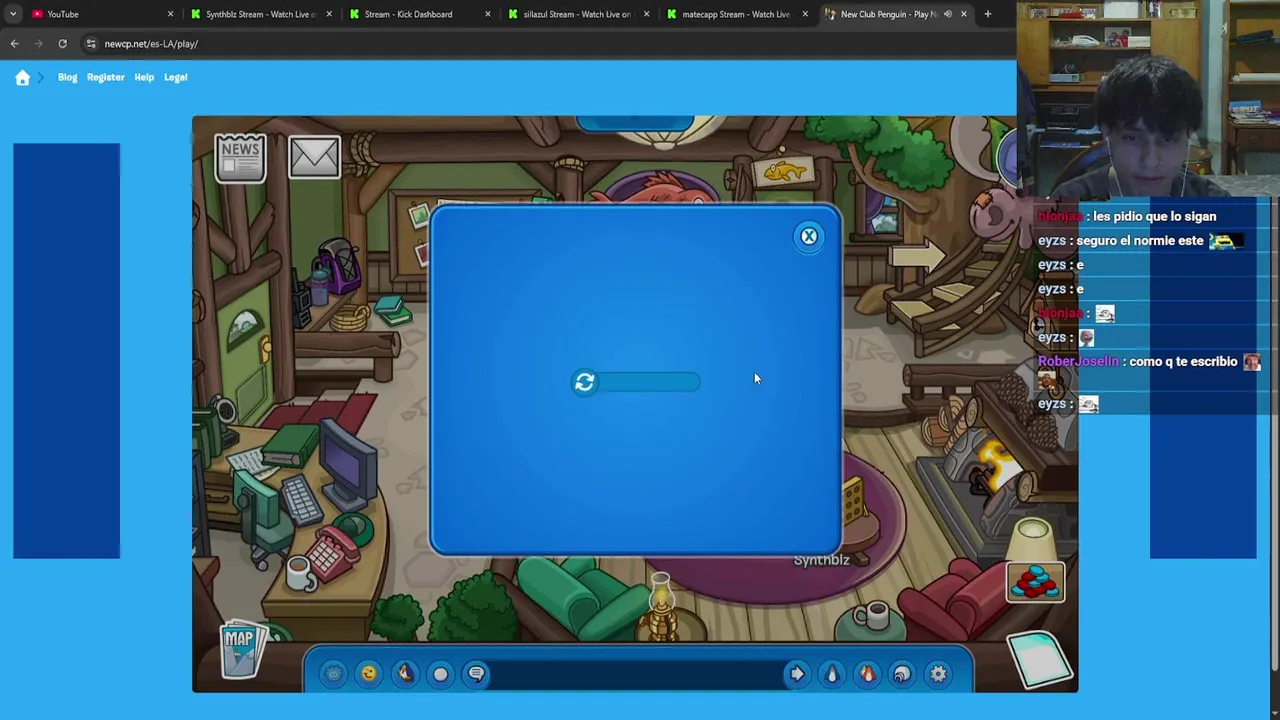Click the loading progress bar
The width and height of the screenshot is (1280, 720).
[648, 382]
